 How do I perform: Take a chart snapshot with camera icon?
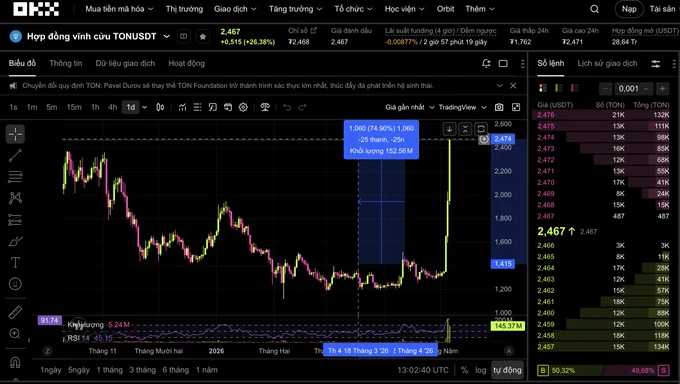pyautogui.click(x=499, y=107)
